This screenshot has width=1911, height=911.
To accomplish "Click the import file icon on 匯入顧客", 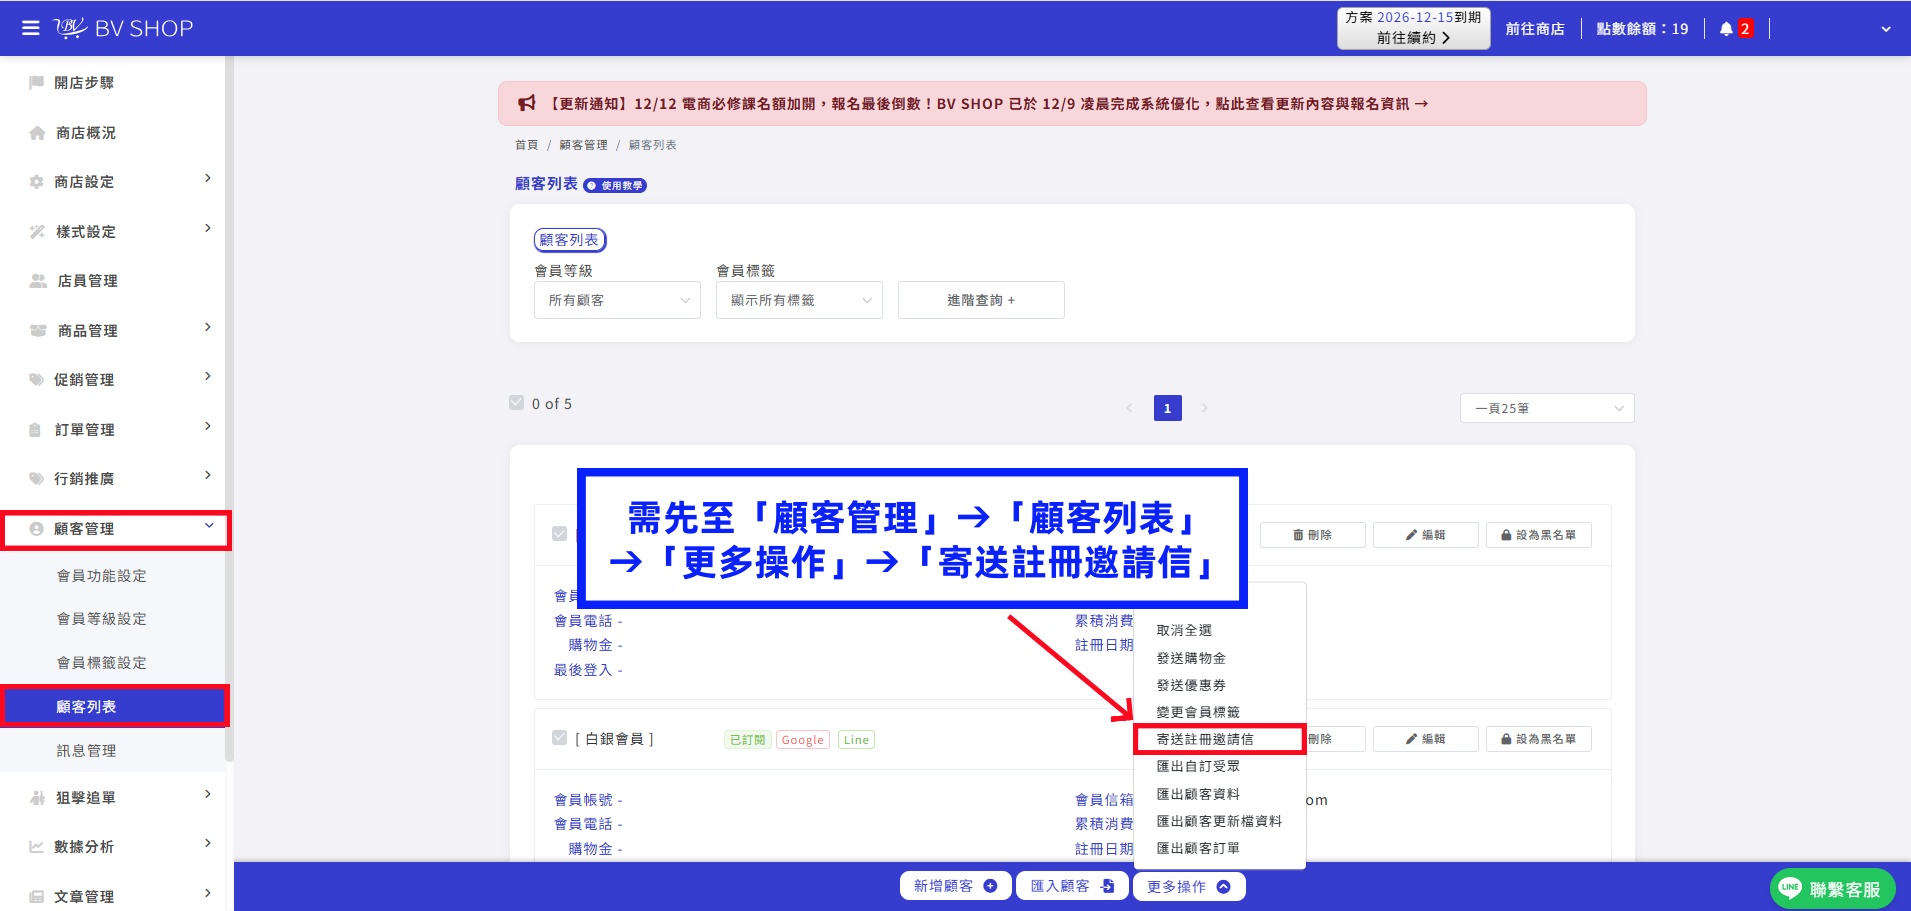I will [1107, 886].
